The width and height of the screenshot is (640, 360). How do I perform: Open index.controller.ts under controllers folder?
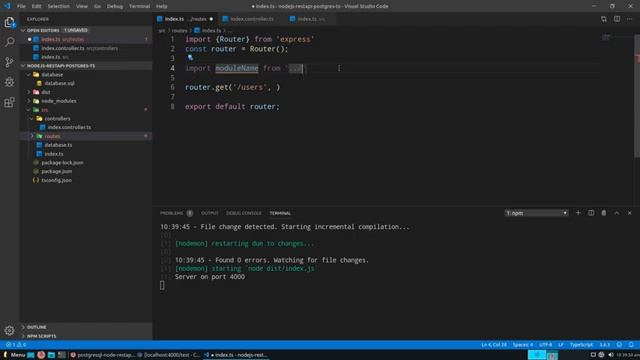click(69, 127)
